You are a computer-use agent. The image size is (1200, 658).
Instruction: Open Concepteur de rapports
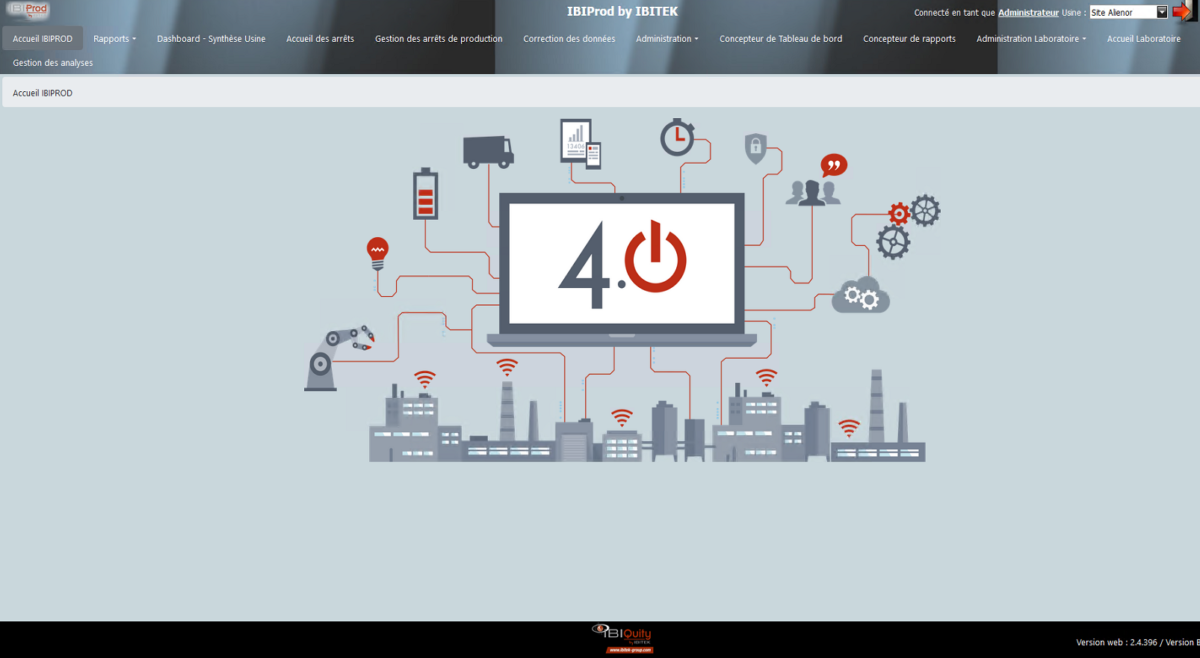tap(908, 38)
